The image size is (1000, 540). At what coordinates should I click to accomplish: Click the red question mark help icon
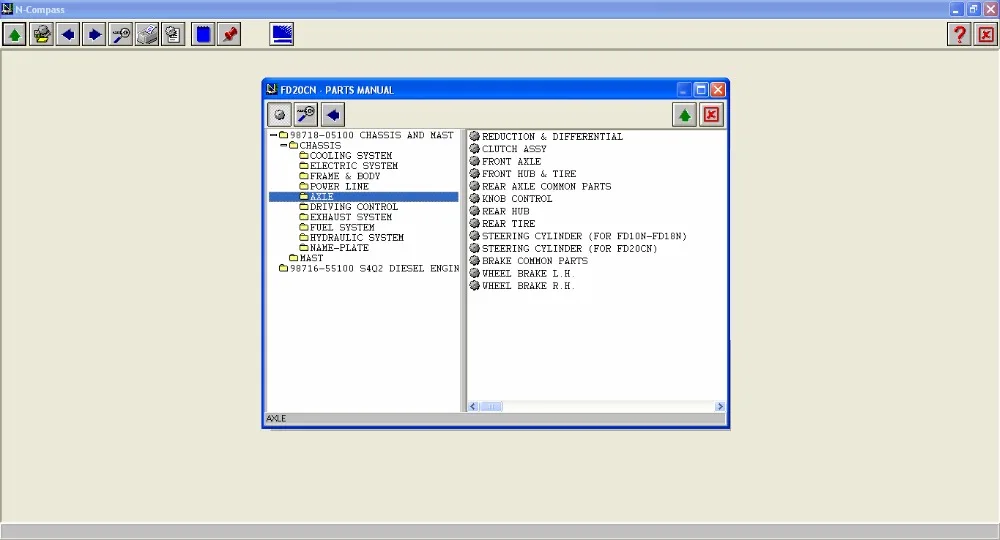pyautogui.click(x=959, y=34)
